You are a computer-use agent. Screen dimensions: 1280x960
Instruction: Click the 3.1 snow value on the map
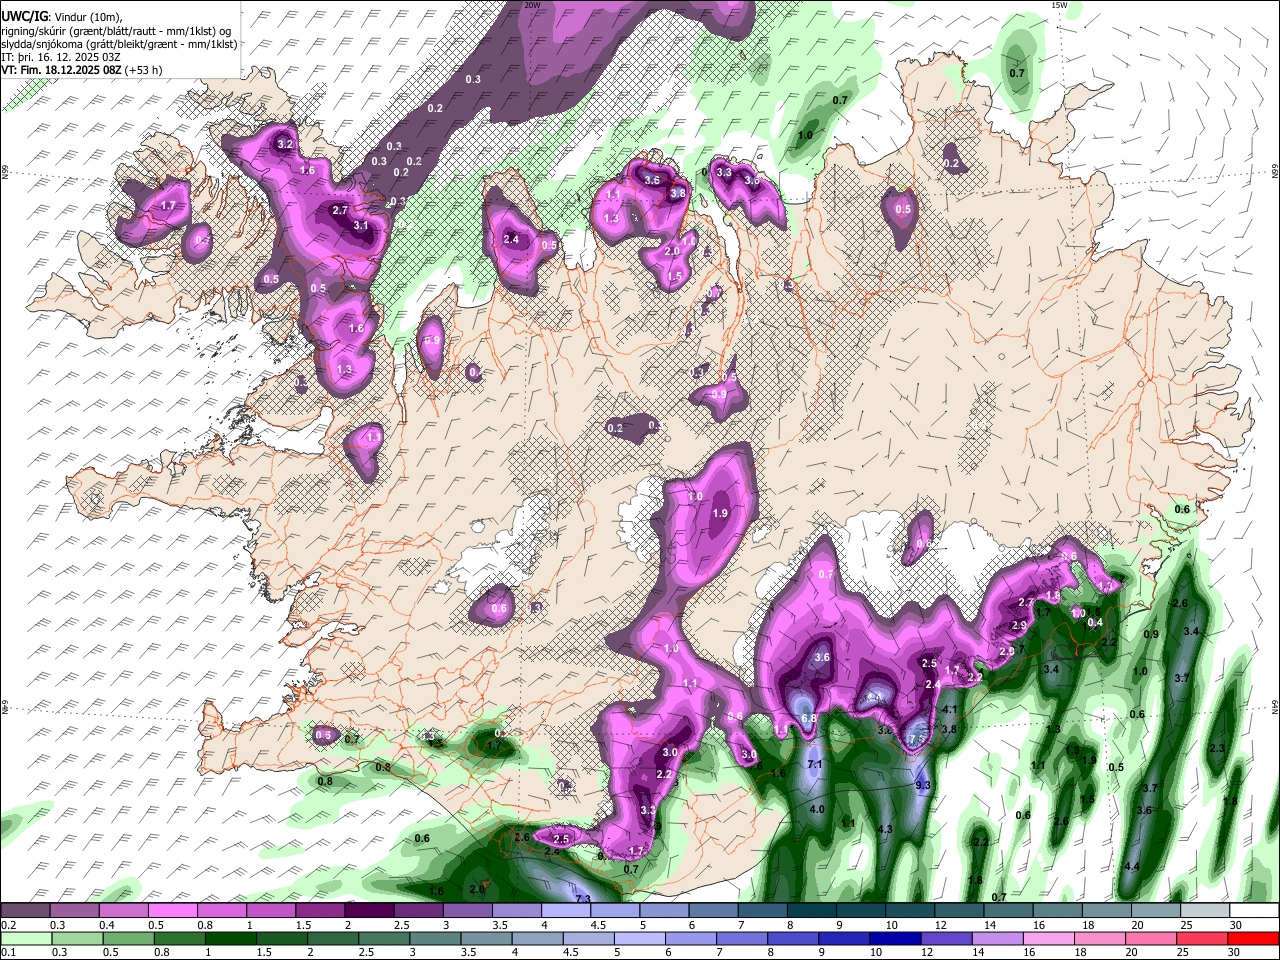tap(362, 226)
